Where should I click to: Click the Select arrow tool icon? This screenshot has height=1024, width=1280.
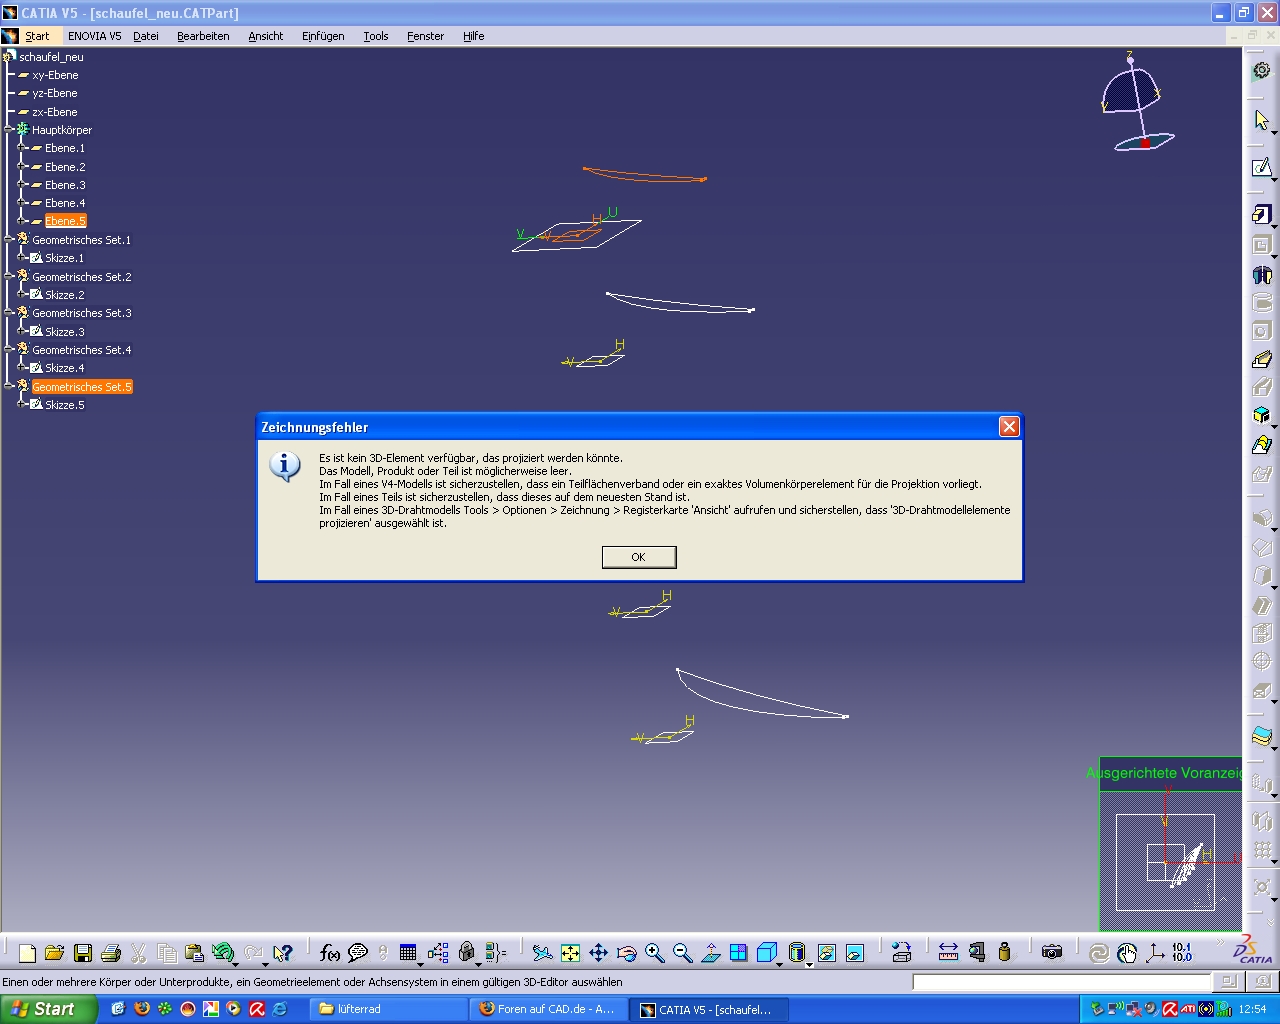click(x=1262, y=120)
